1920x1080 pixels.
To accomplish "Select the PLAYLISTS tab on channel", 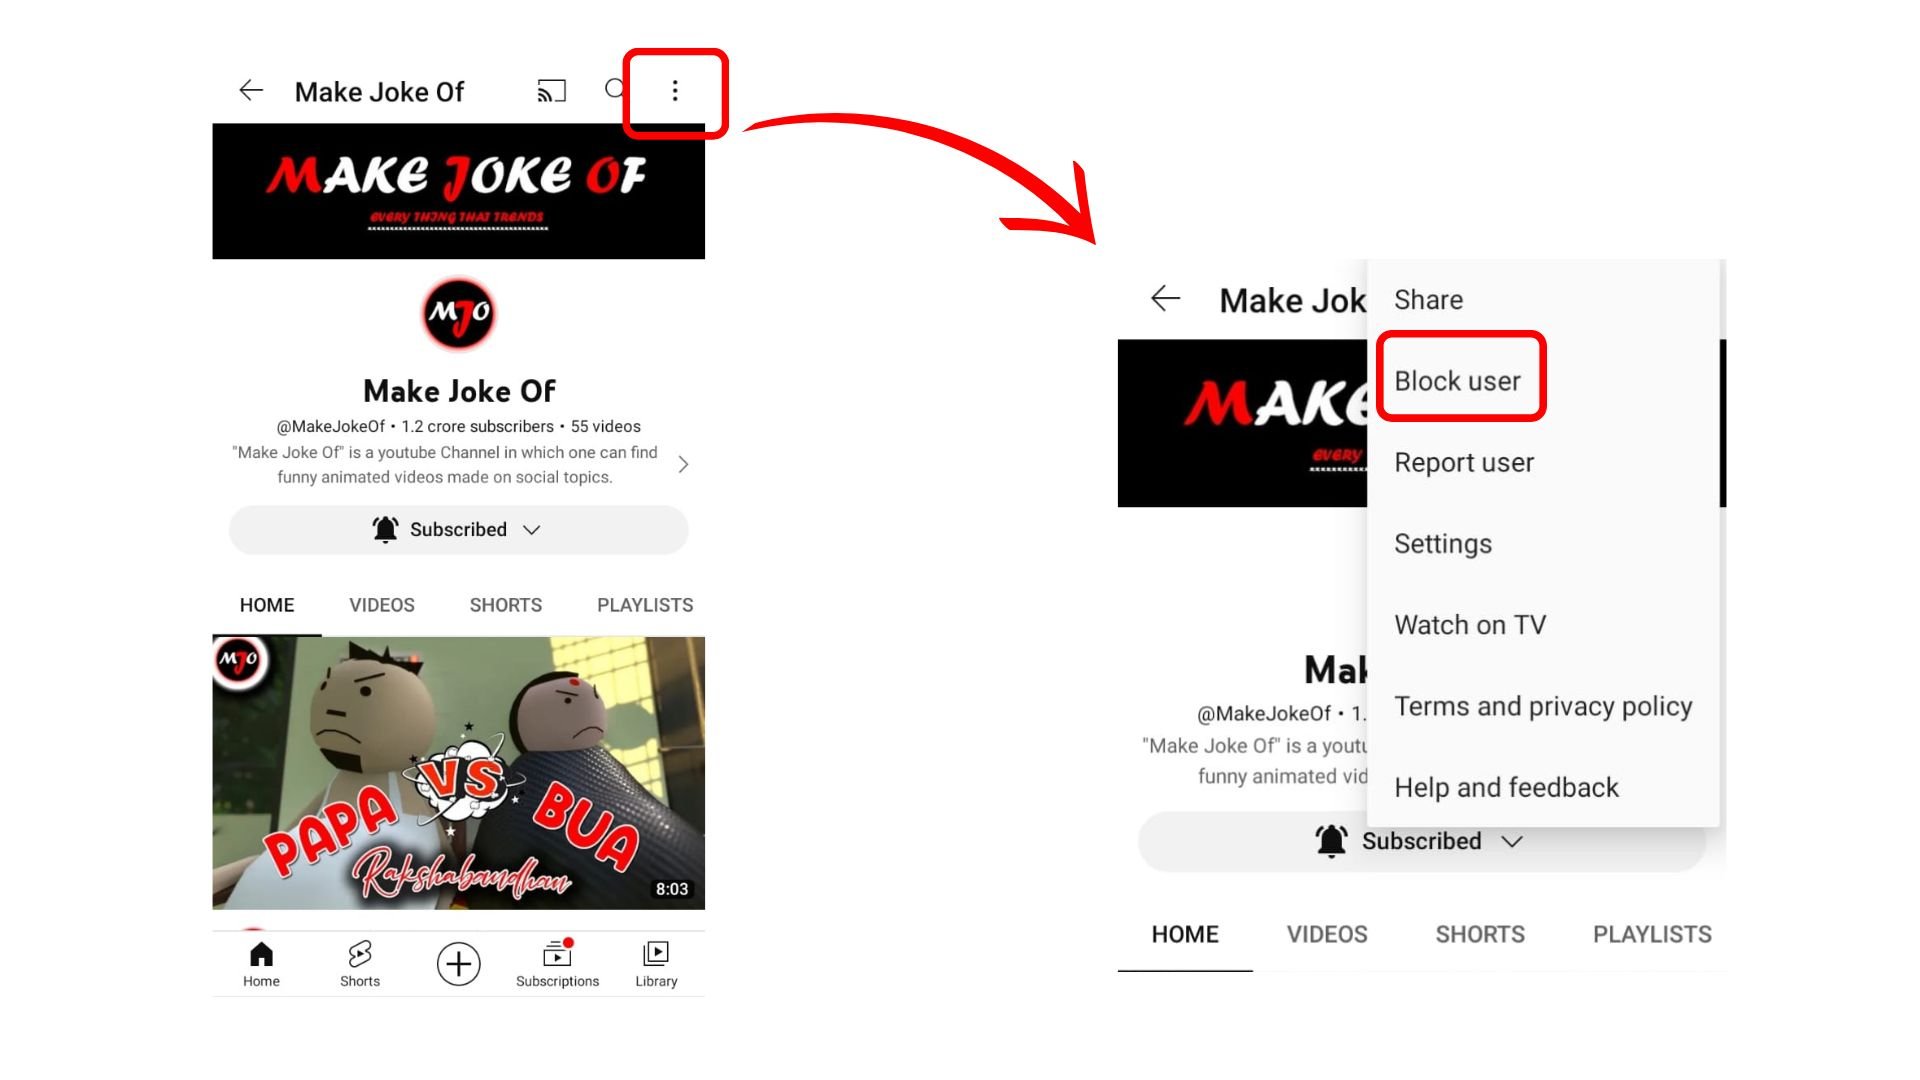I will tap(645, 604).
